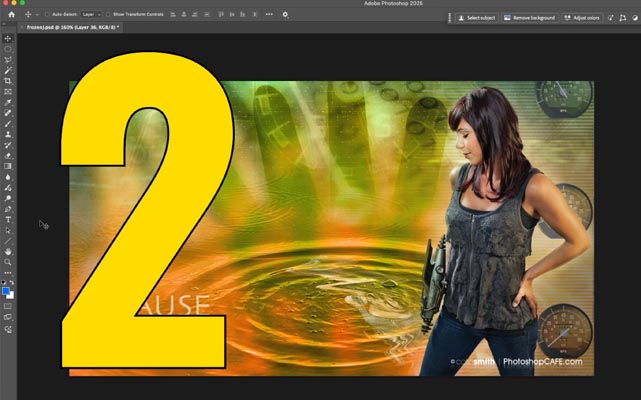Align vertical centers icon
The height and width of the screenshot is (400, 641).
point(232,14)
